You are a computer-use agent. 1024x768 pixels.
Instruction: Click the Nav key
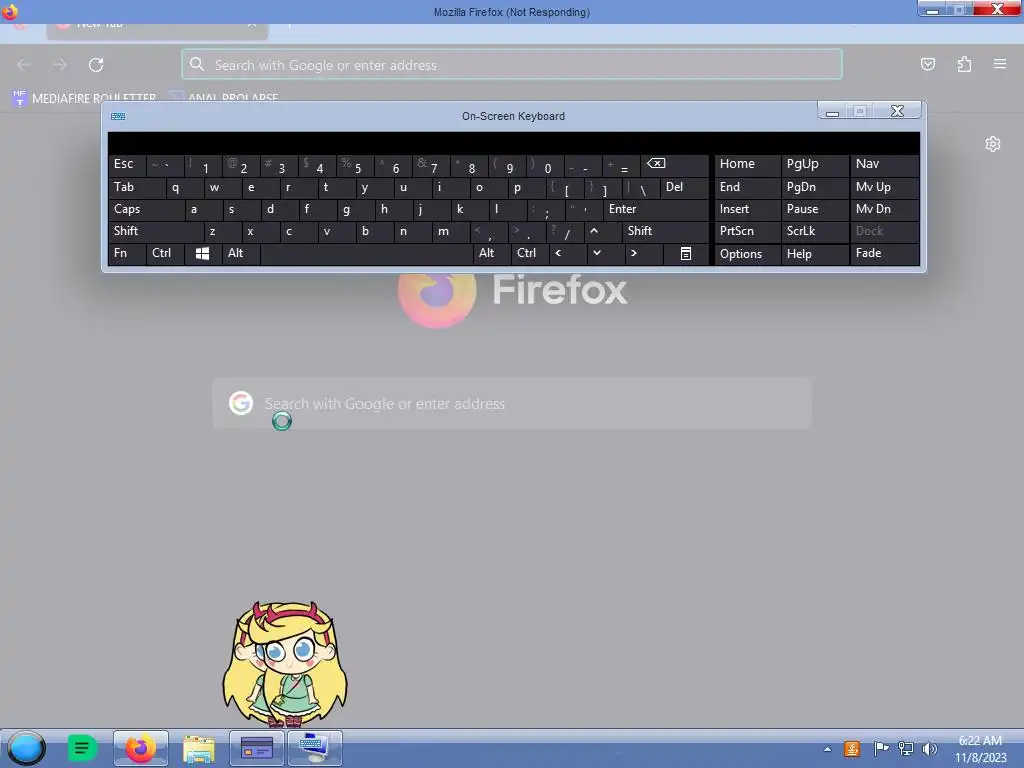pos(884,164)
